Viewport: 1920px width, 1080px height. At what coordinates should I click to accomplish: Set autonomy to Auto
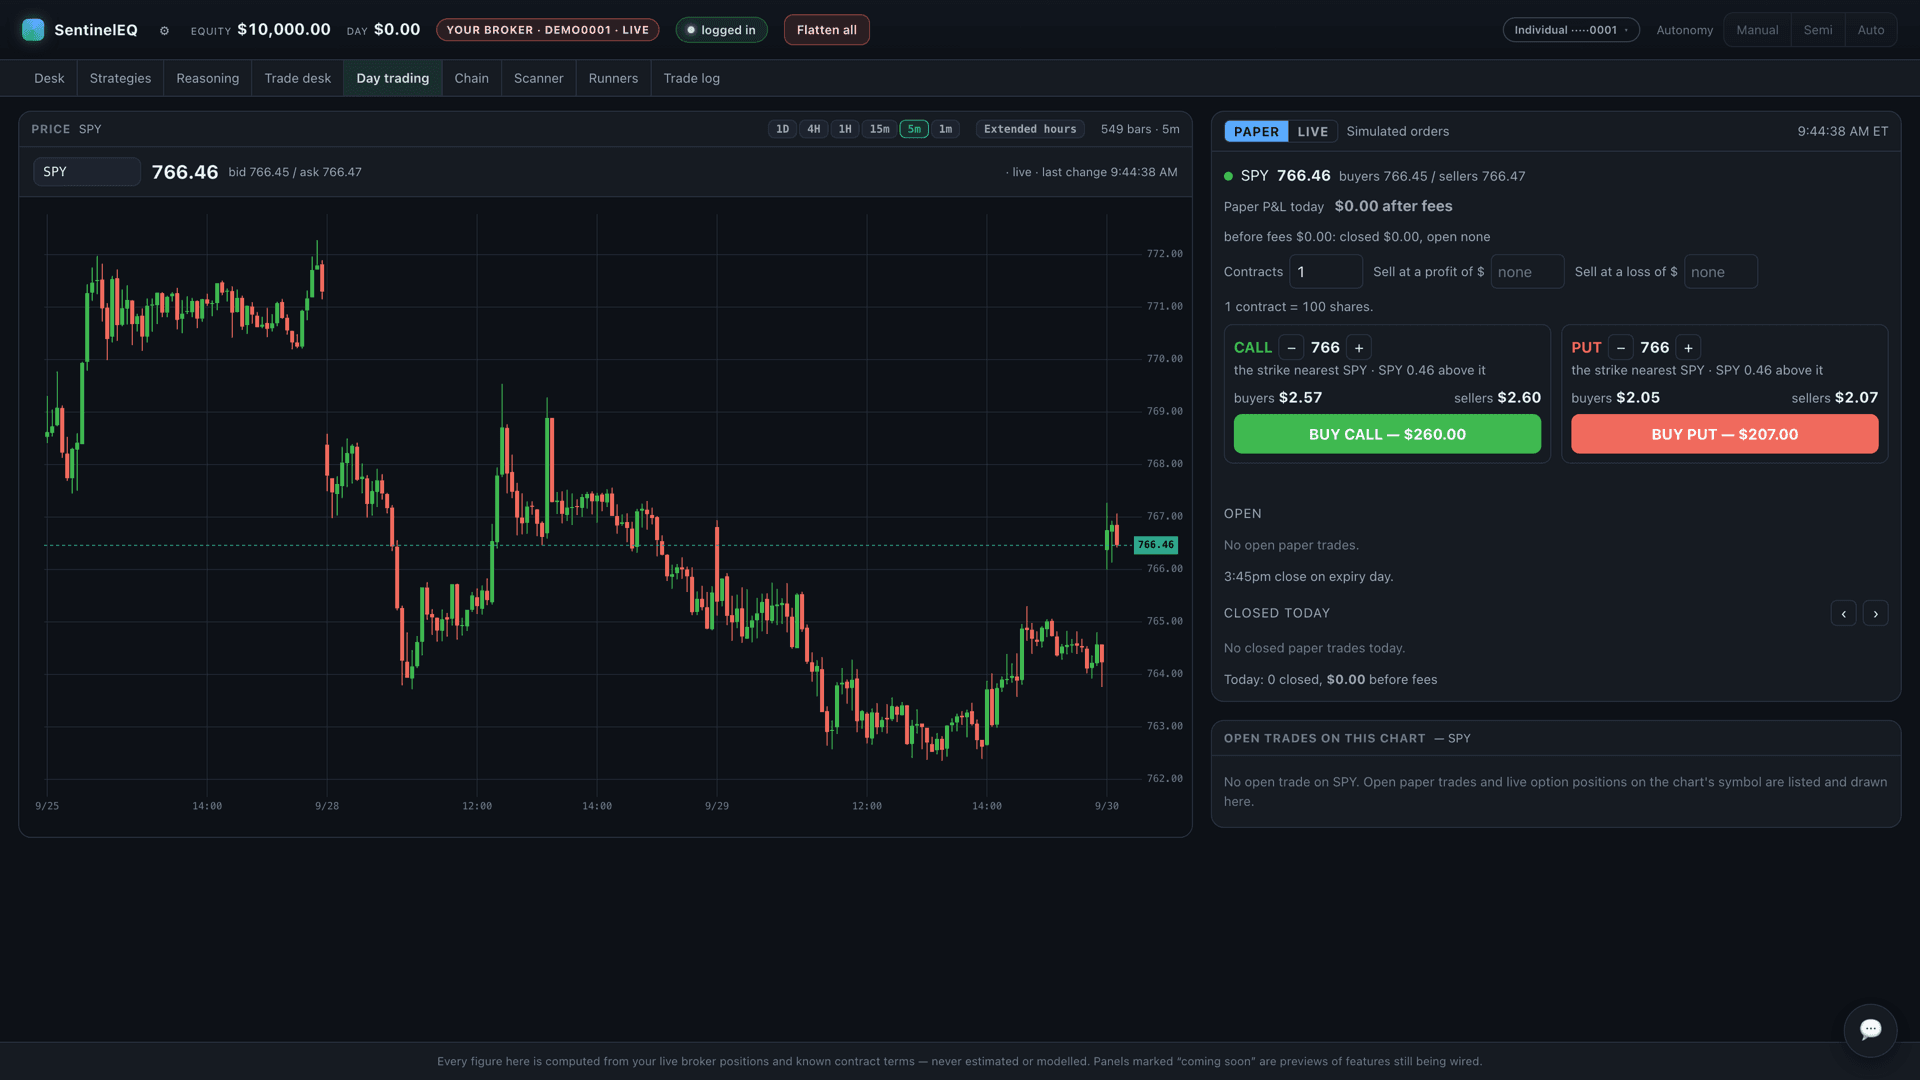[x=1870, y=30]
